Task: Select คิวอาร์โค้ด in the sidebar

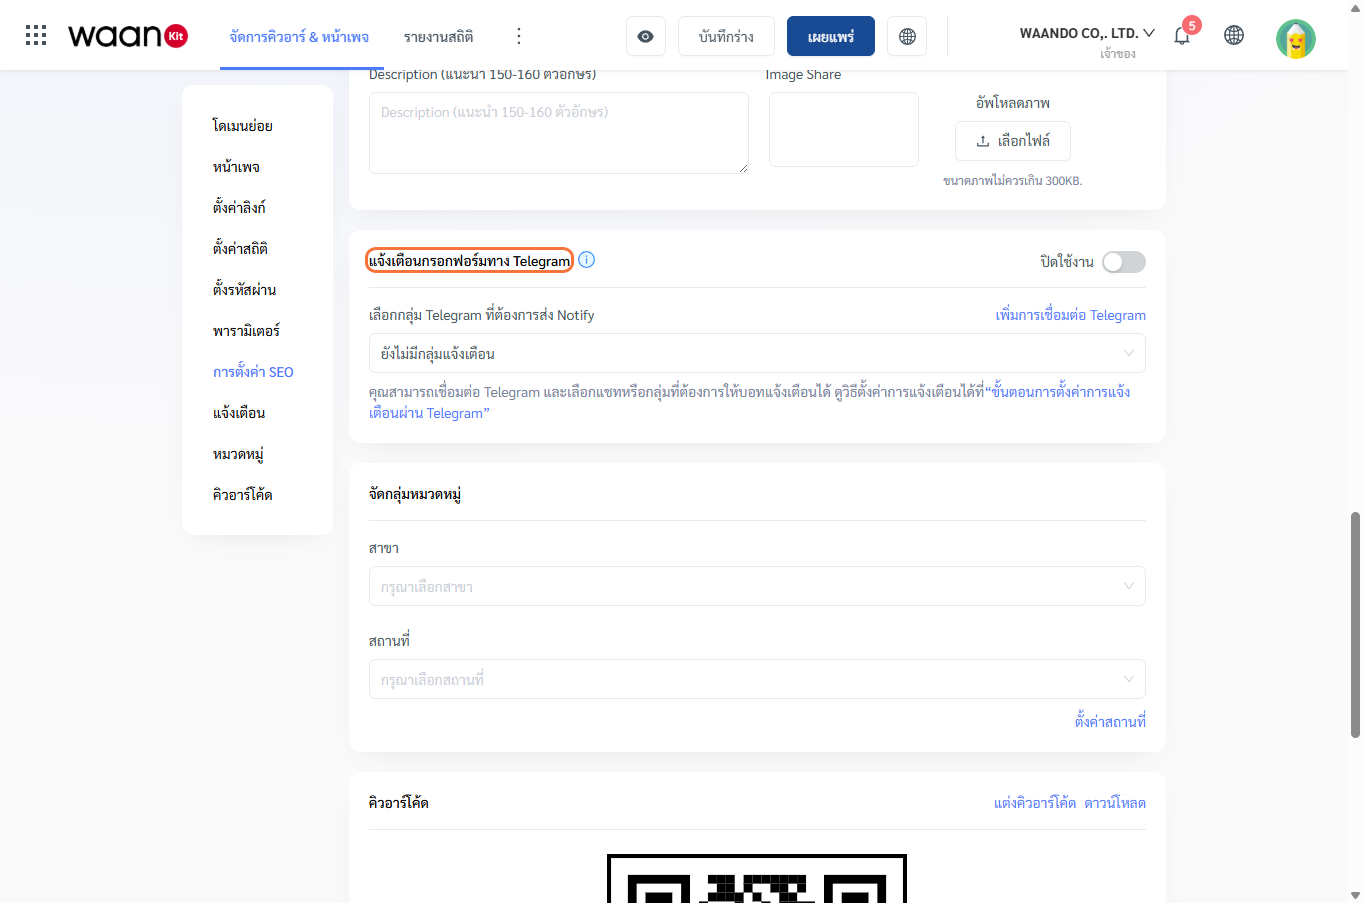Action: (x=243, y=495)
